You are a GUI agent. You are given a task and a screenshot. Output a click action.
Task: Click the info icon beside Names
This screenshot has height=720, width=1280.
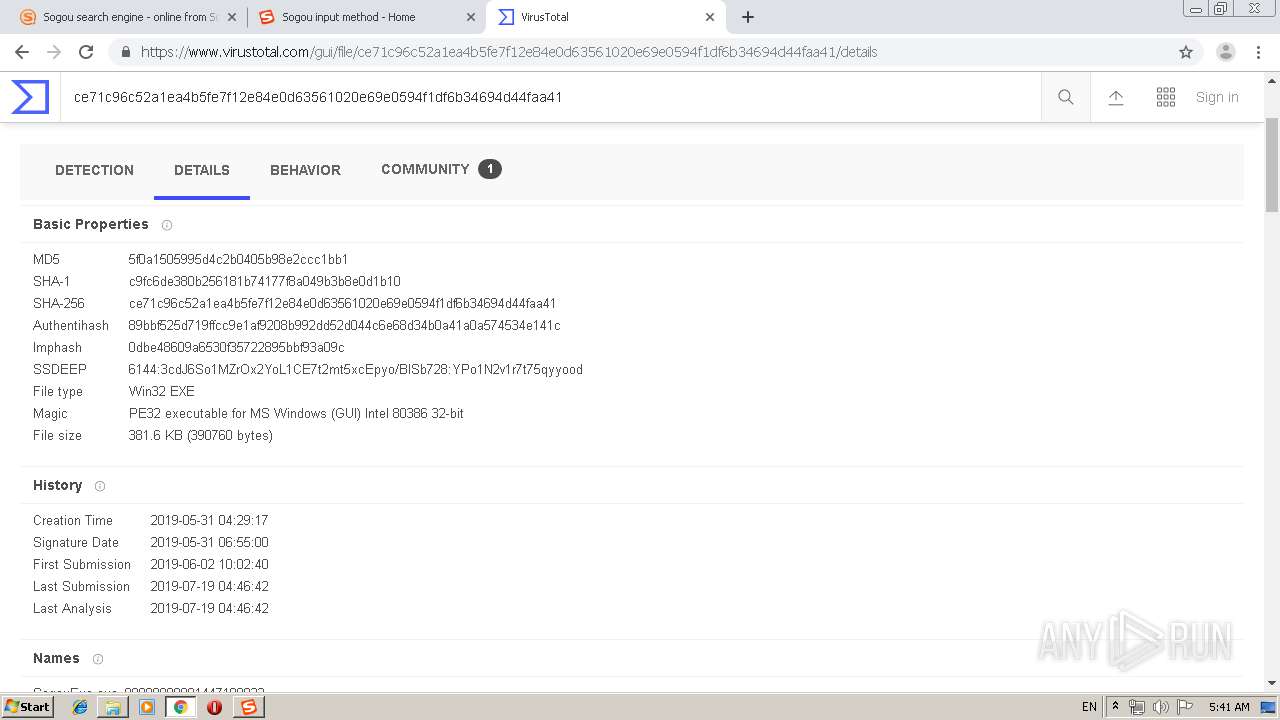pyautogui.click(x=98, y=659)
